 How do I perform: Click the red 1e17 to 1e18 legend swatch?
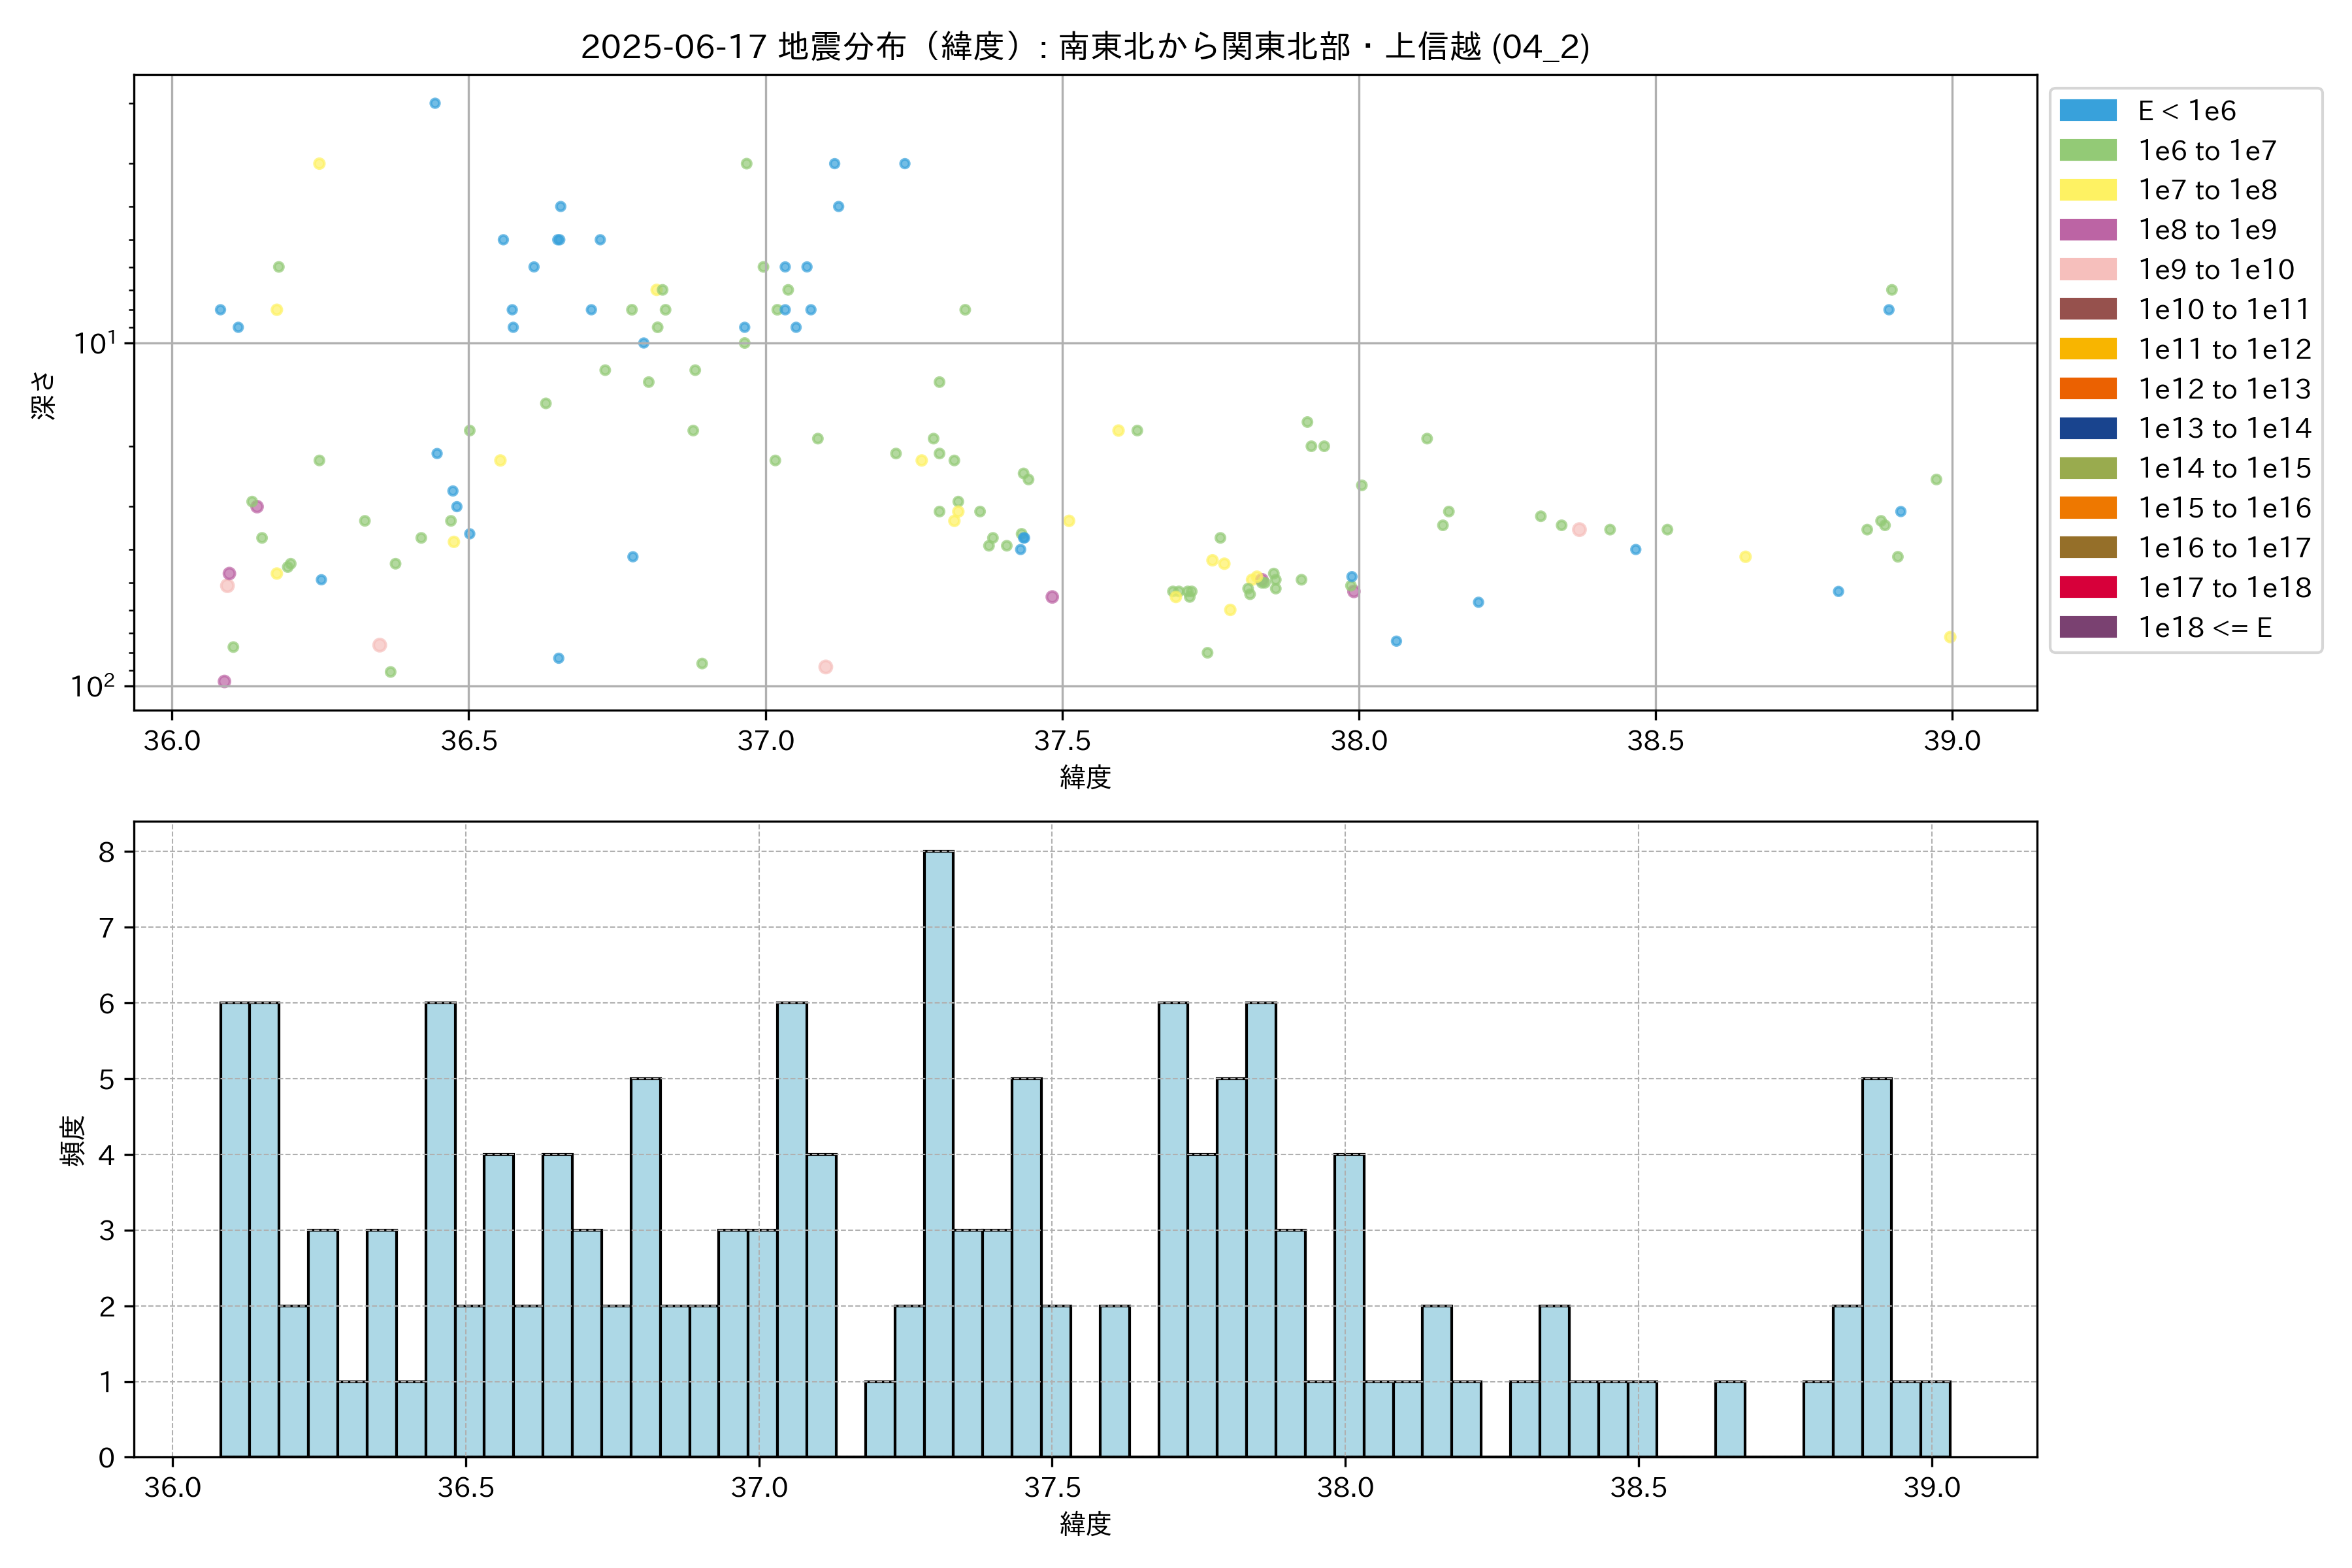point(2088,588)
